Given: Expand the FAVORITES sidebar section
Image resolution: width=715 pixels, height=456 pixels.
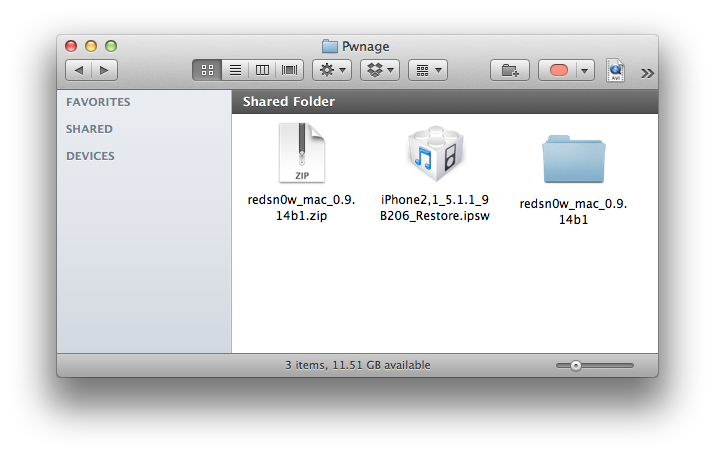Looking at the screenshot, I should point(98,102).
